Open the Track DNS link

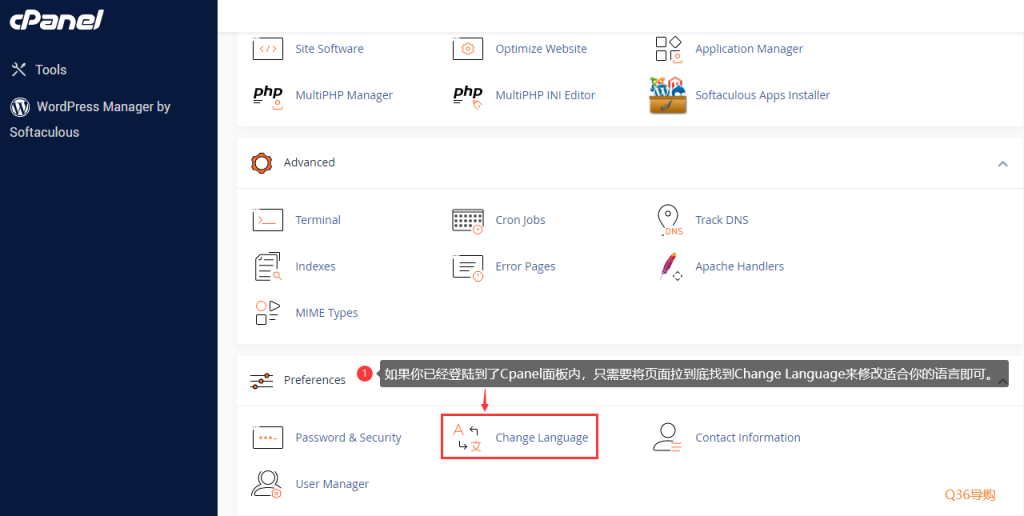(722, 220)
